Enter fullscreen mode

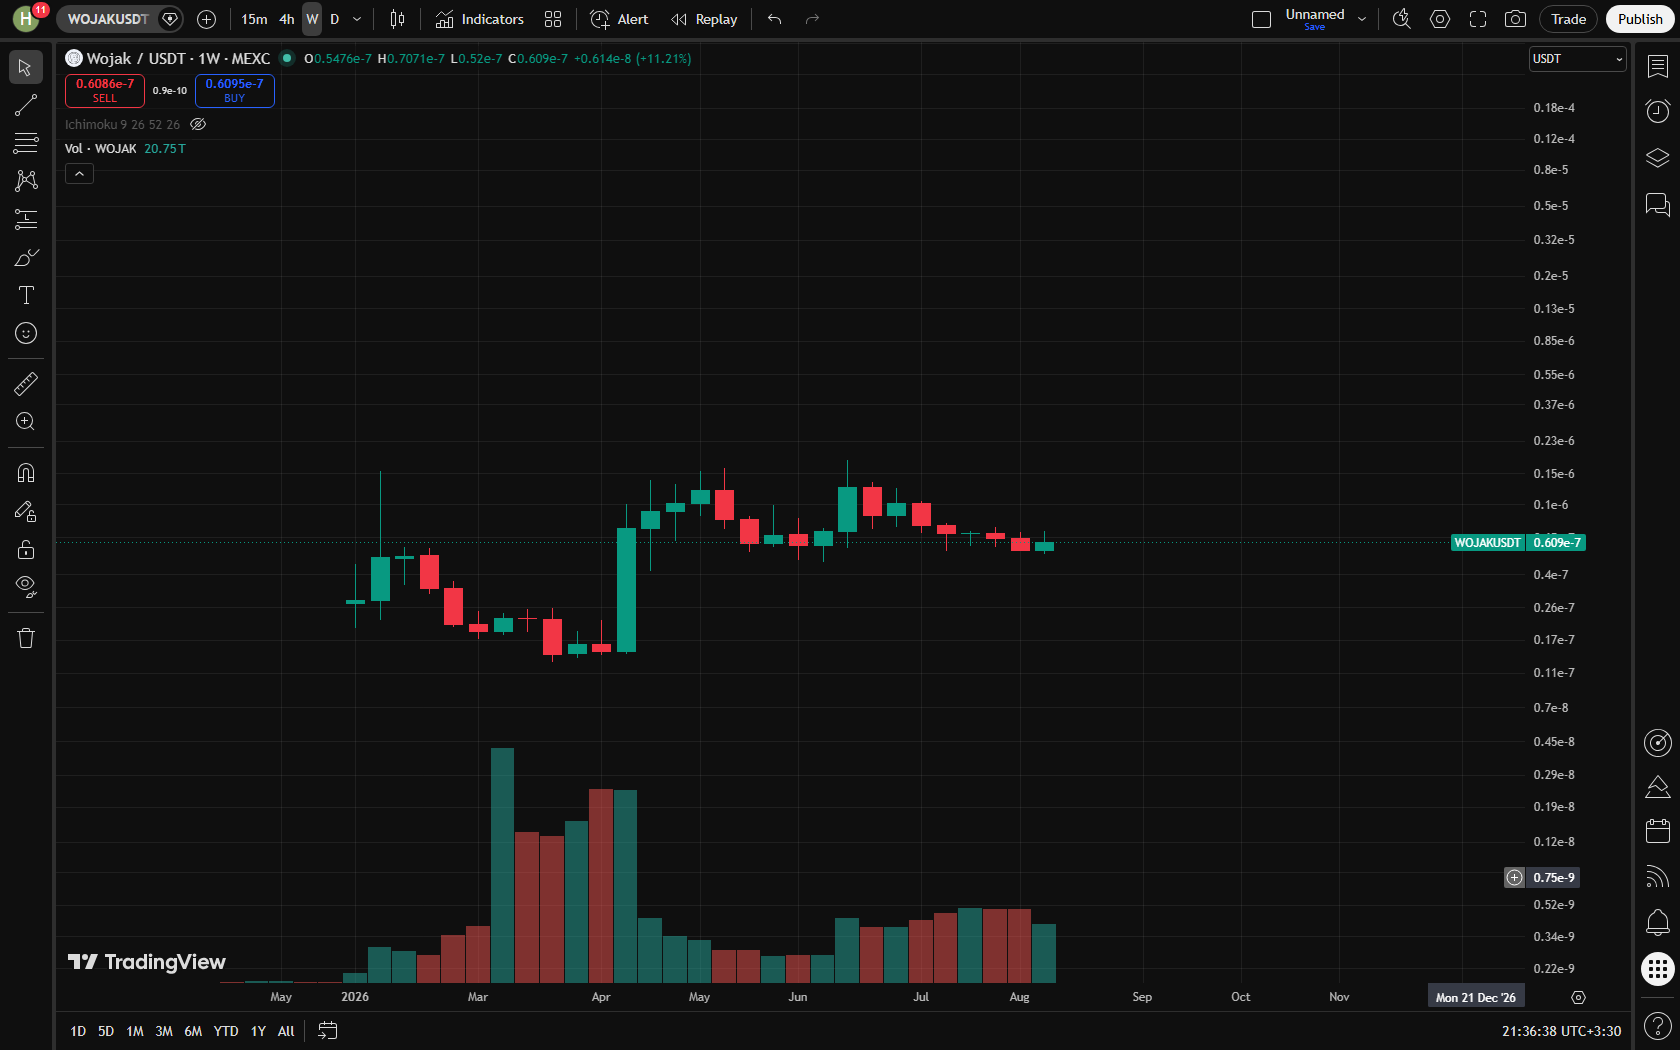tap(1478, 19)
